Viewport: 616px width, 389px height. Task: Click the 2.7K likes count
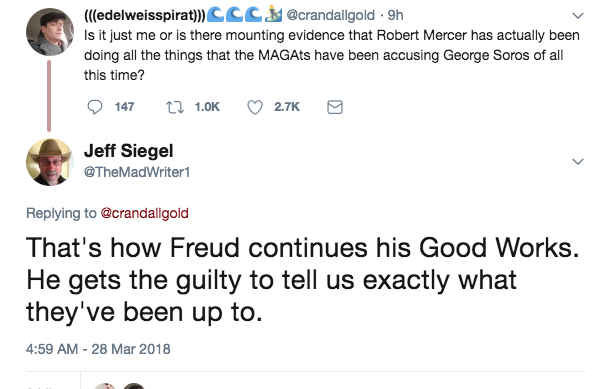tap(287, 107)
